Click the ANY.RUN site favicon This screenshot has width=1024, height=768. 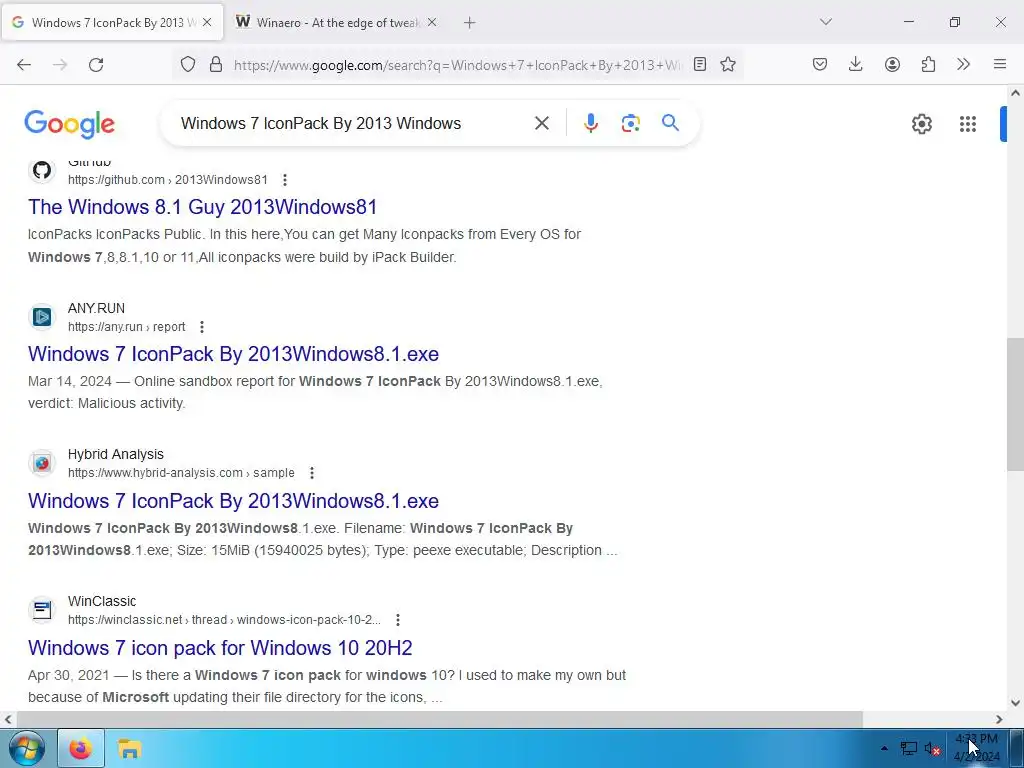pos(42,317)
